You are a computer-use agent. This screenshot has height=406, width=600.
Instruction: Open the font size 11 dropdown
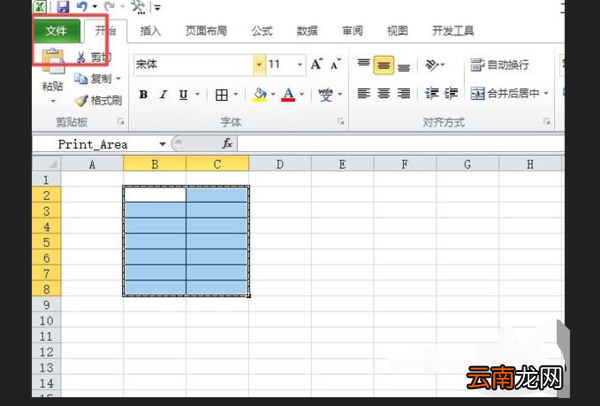click(x=300, y=64)
